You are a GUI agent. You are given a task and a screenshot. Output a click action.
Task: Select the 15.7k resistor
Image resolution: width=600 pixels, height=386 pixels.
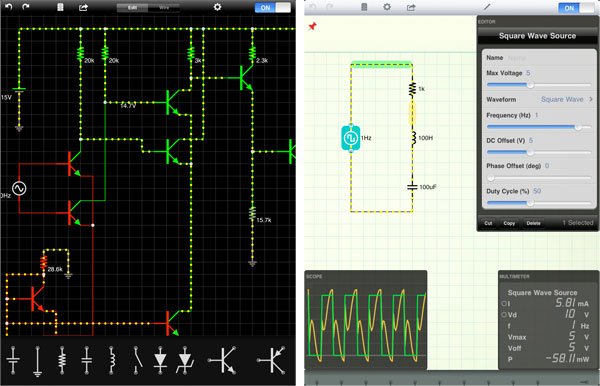(252, 214)
